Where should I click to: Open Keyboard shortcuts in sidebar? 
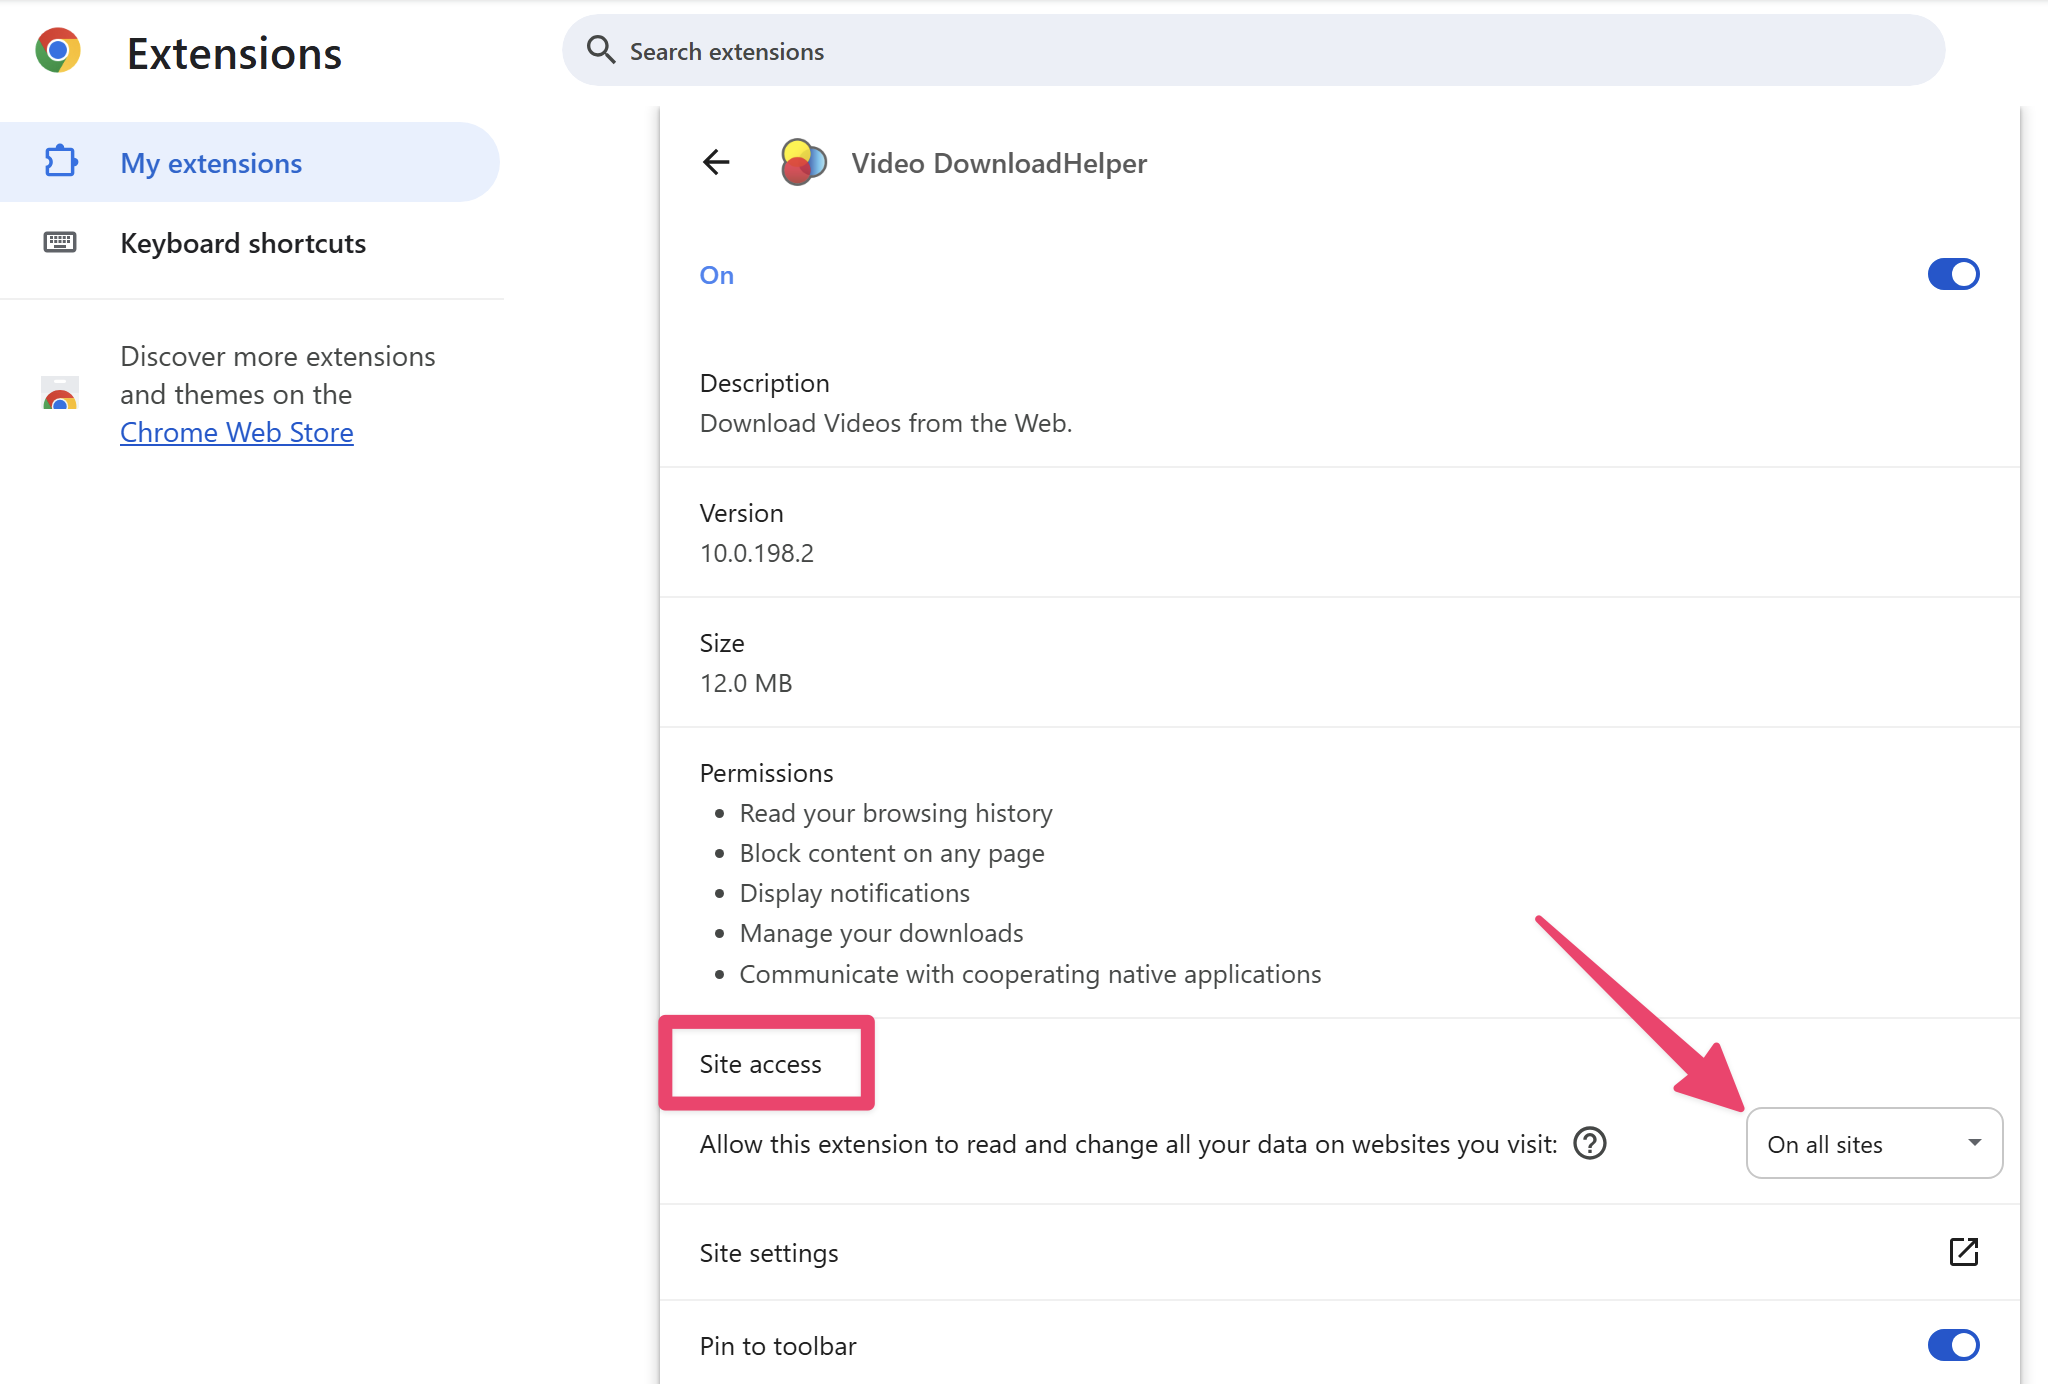pyautogui.click(x=243, y=243)
